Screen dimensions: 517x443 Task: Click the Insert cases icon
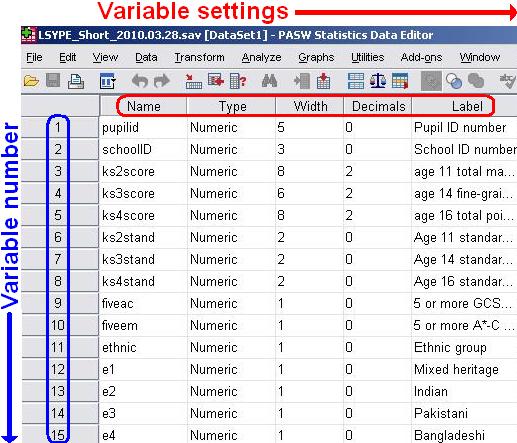click(x=301, y=81)
